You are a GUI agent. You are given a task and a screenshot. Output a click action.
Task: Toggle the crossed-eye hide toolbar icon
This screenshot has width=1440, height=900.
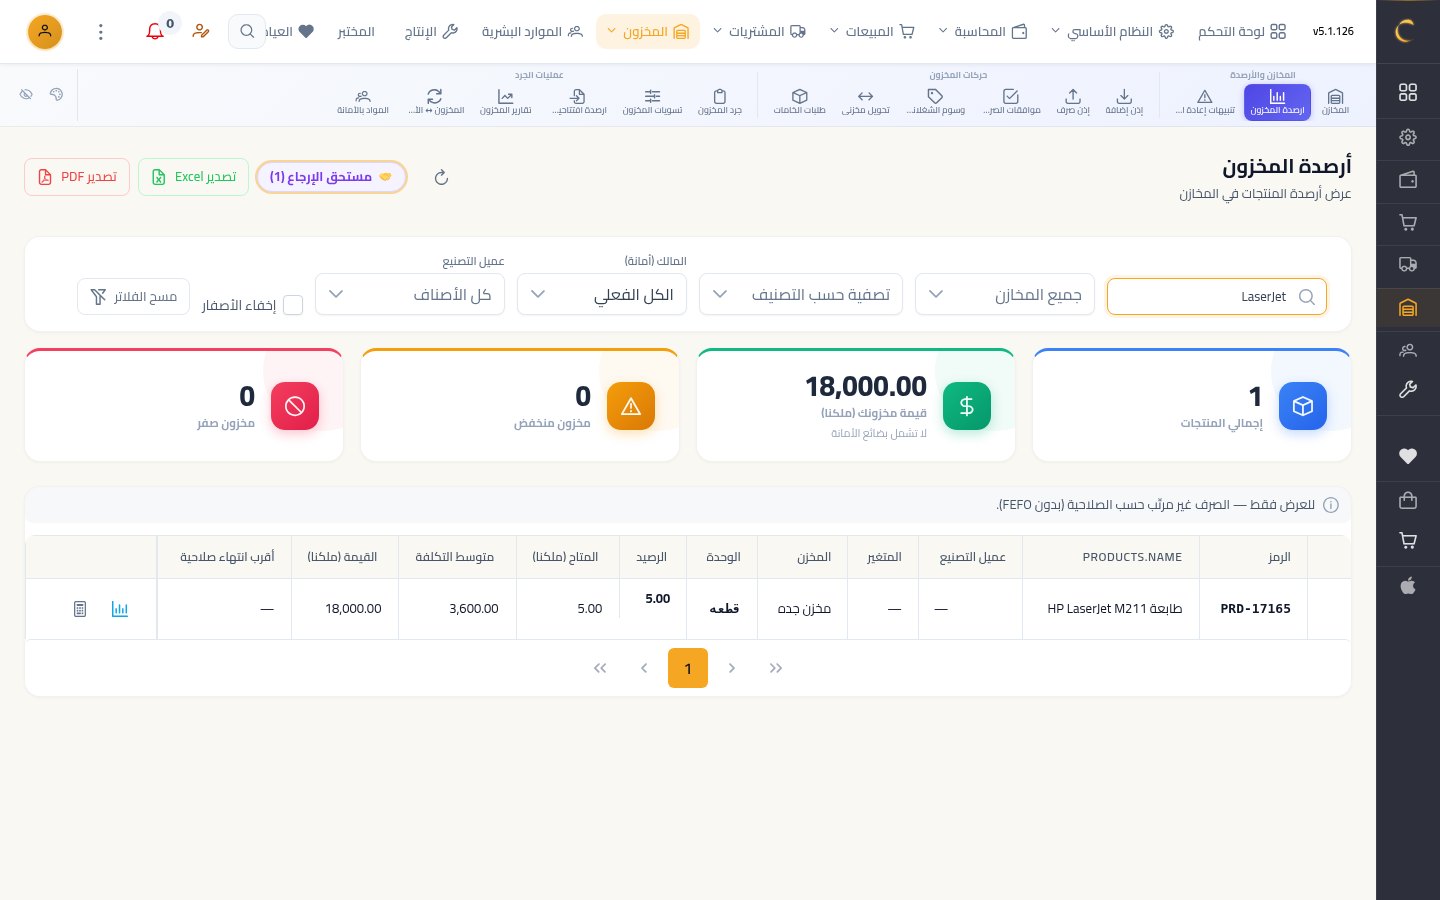[x=26, y=94]
